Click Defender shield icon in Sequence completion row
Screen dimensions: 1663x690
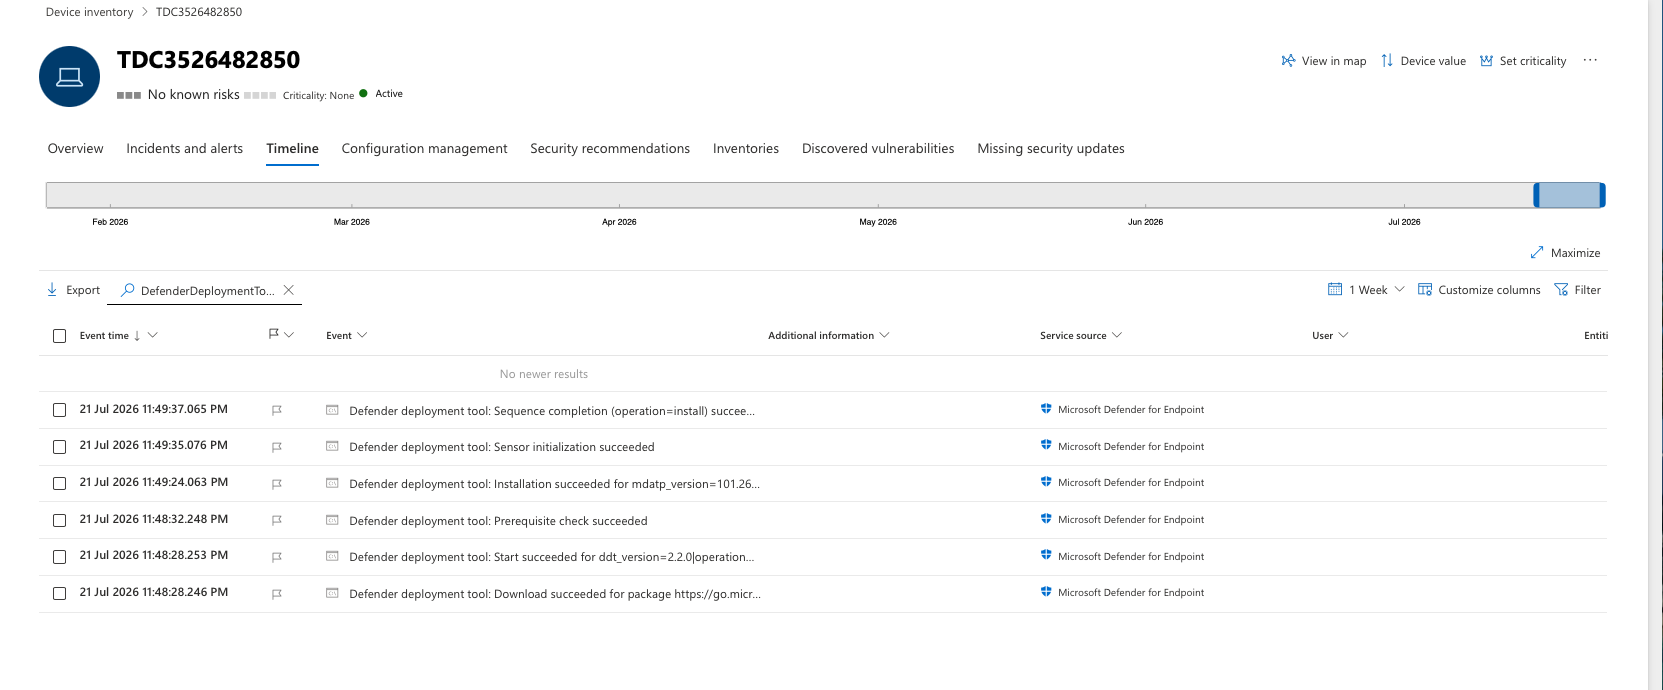pyautogui.click(x=1046, y=409)
